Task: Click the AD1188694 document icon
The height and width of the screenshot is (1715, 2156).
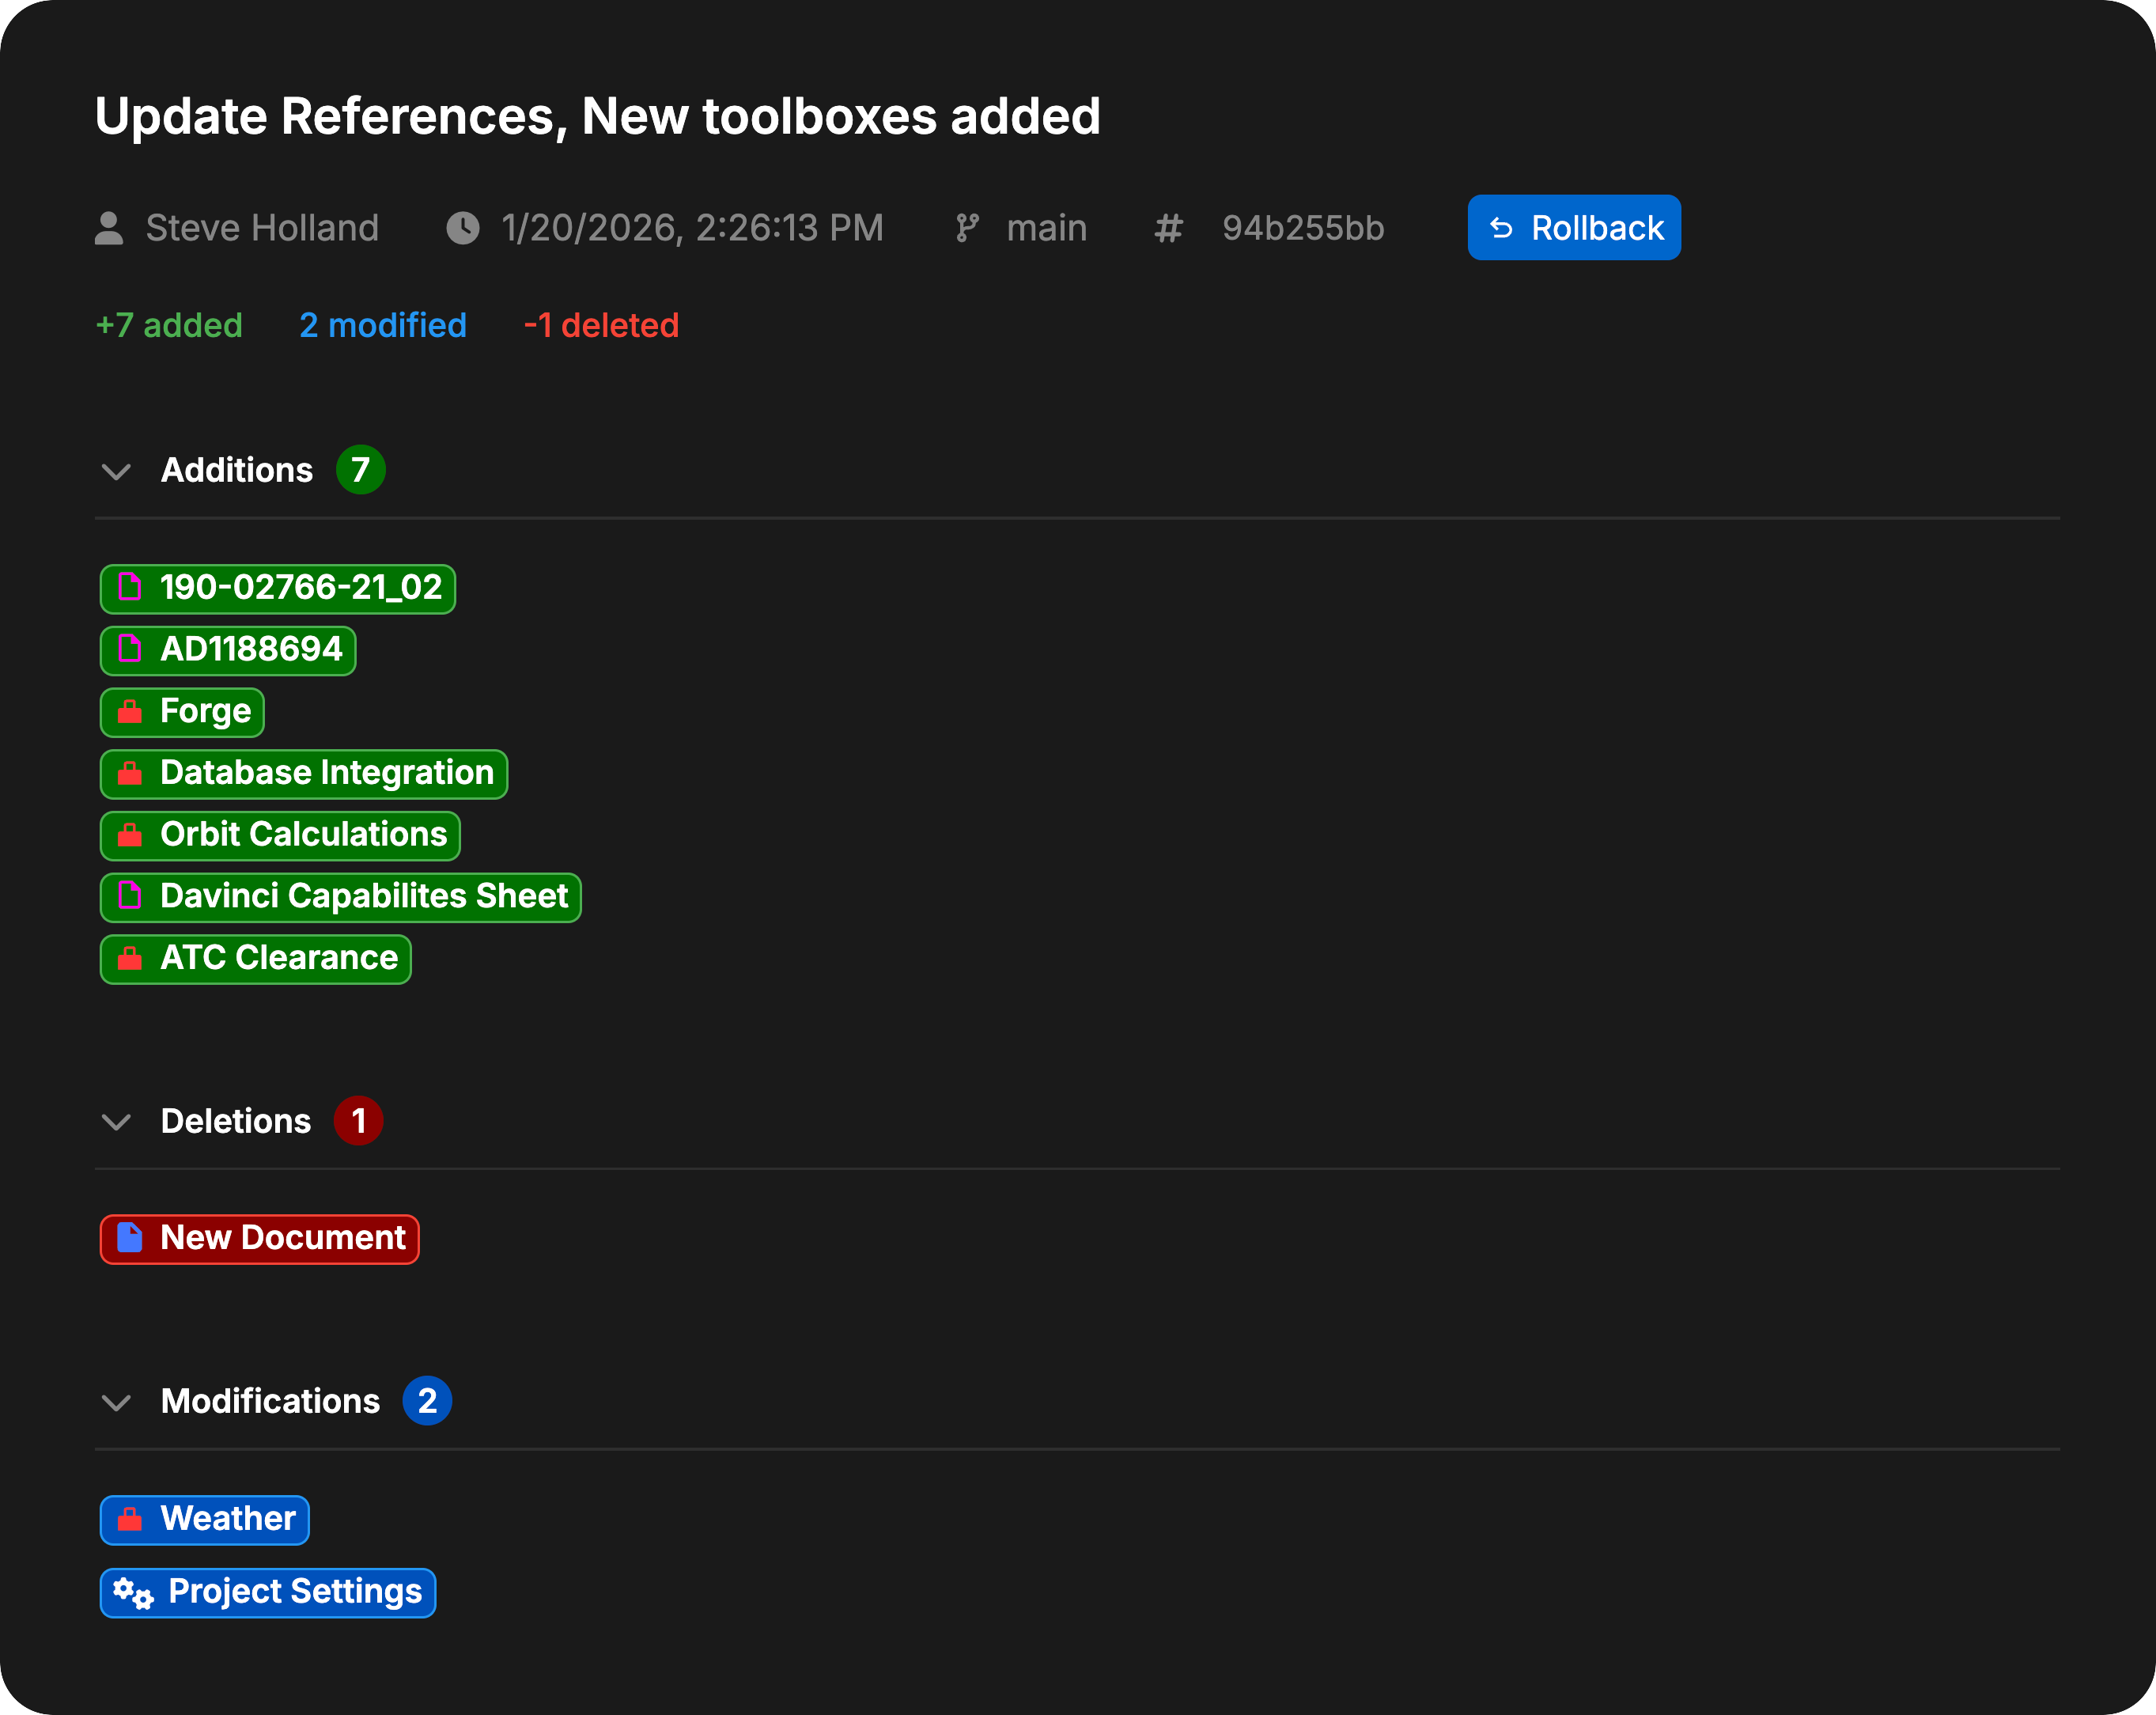Action: tap(130, 649)
